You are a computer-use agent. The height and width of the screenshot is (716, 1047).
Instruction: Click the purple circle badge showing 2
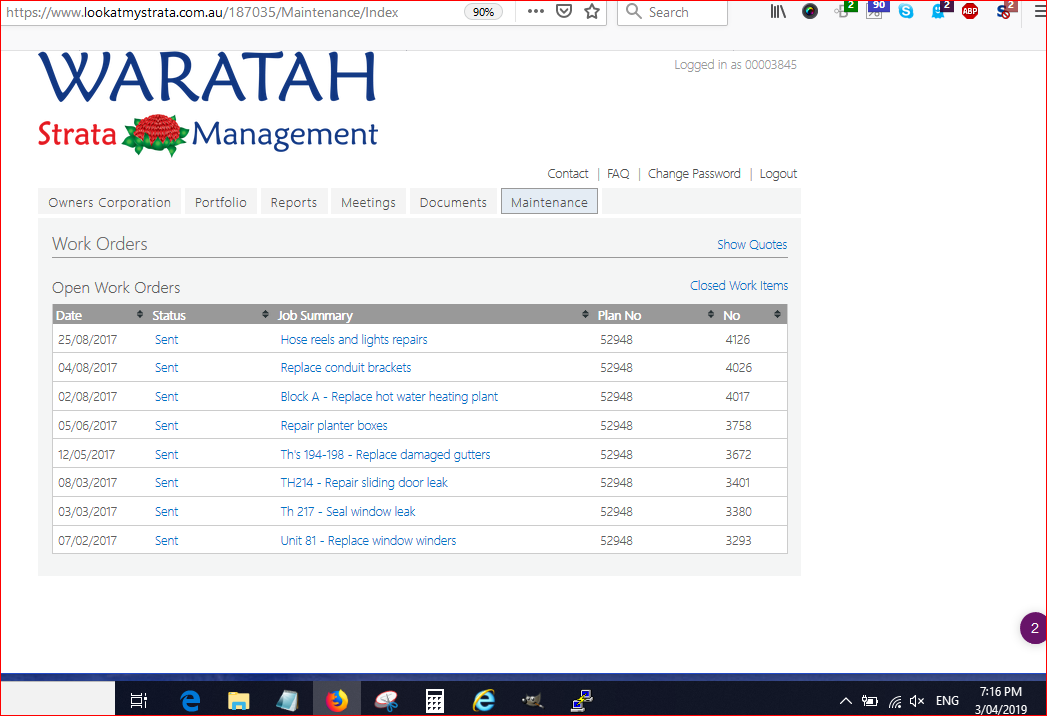pyautogui.click(x=1034, y=628)
